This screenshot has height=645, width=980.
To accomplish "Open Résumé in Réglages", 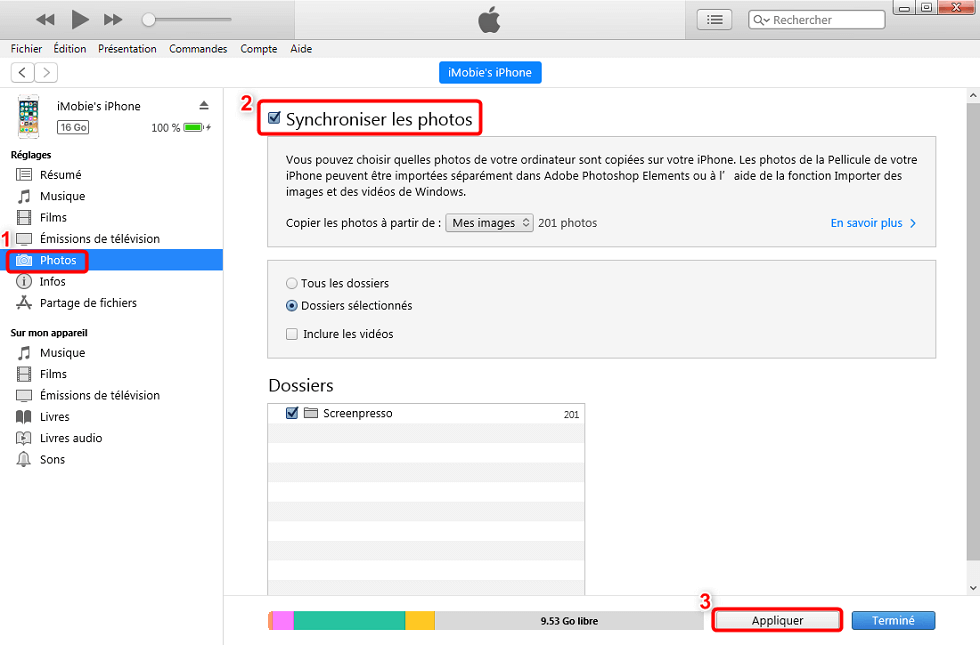I will click(x=61, y=175).
